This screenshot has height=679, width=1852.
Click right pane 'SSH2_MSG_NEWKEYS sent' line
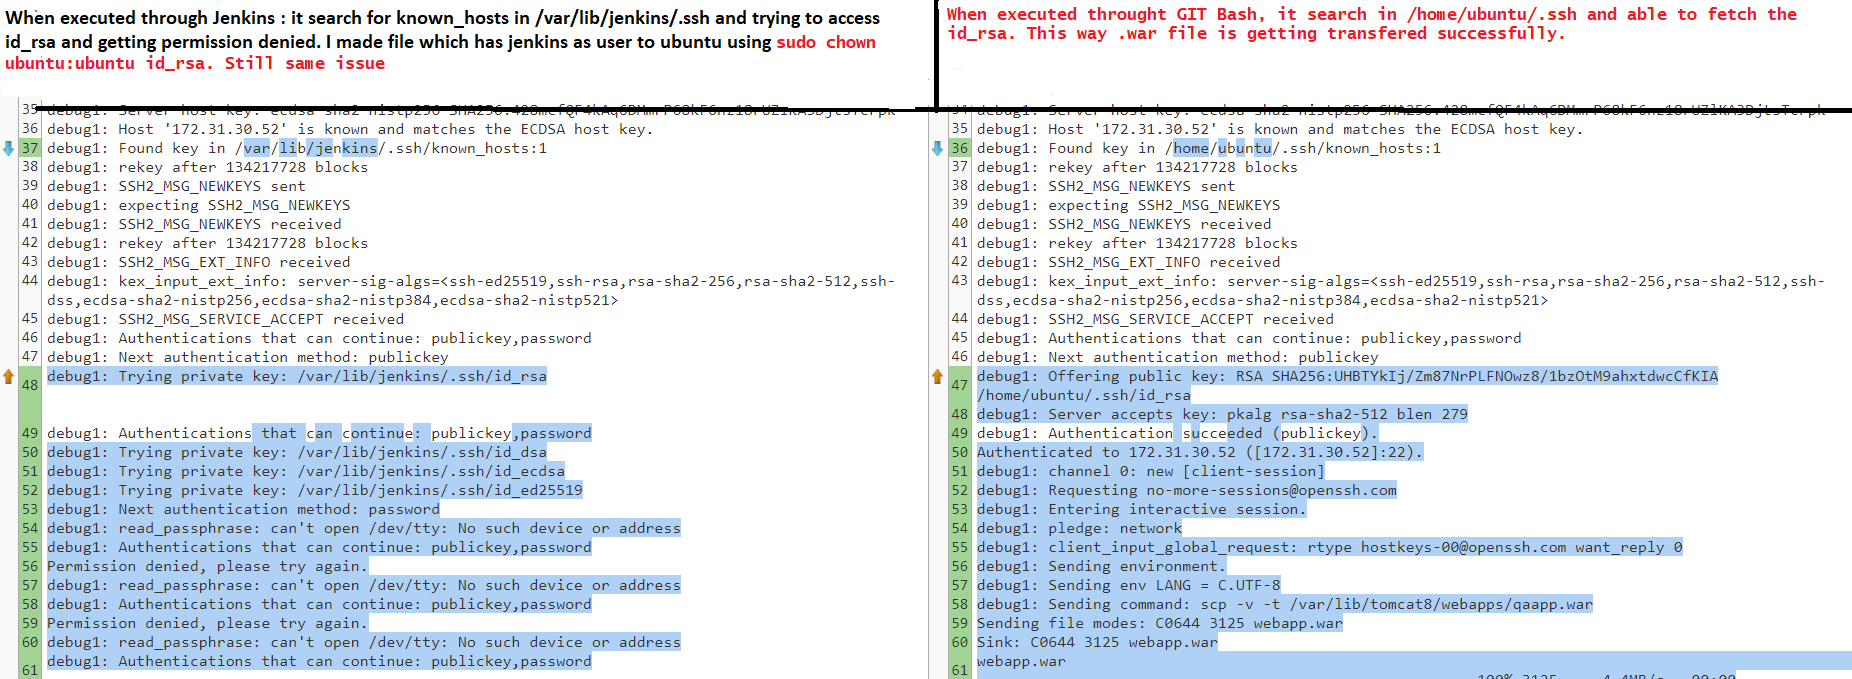[x=1106, y=186]
